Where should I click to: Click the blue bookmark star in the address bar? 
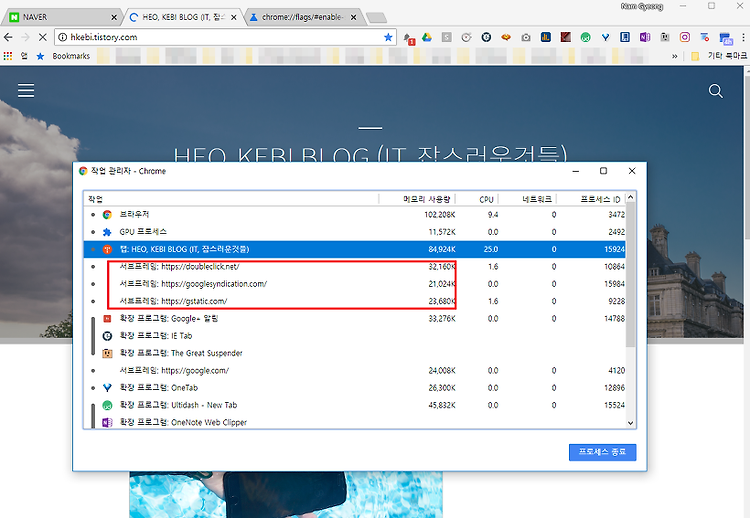pos(388,37)
